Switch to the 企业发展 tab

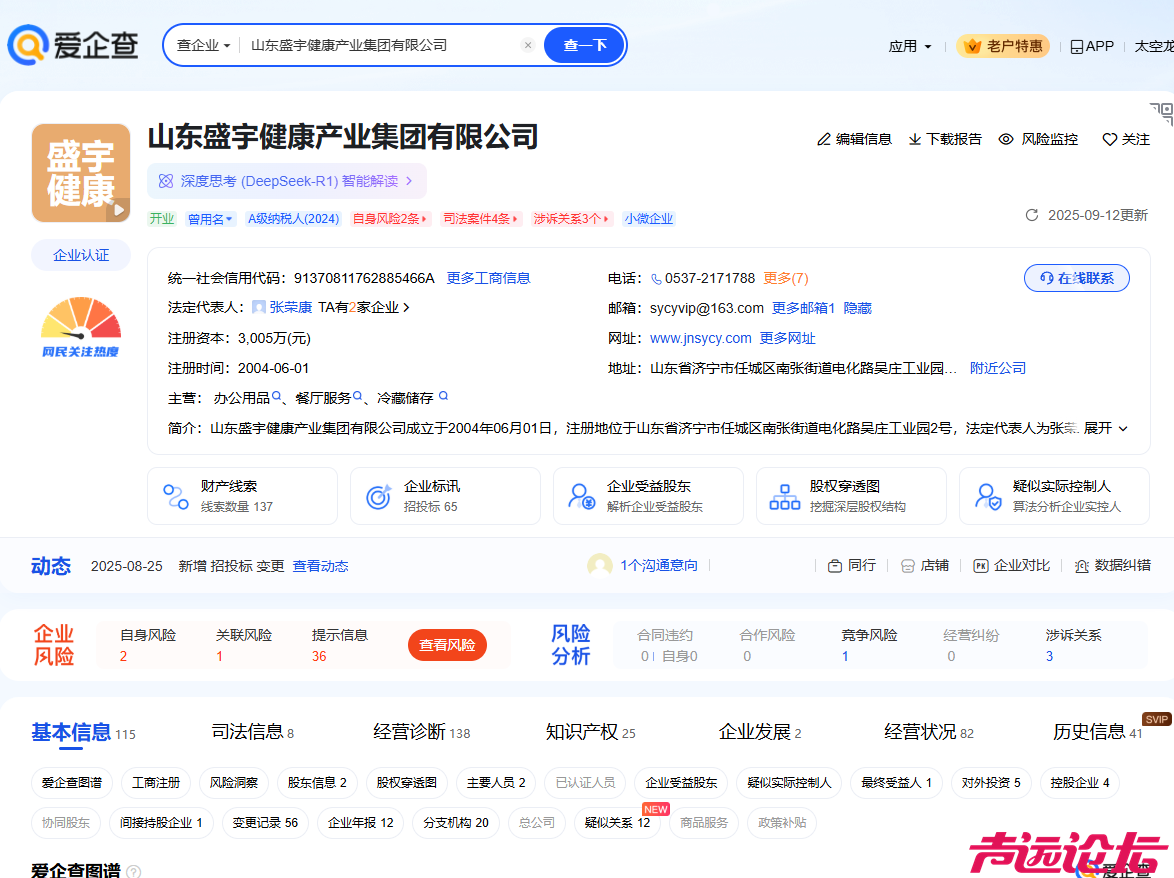pos(759,732)
